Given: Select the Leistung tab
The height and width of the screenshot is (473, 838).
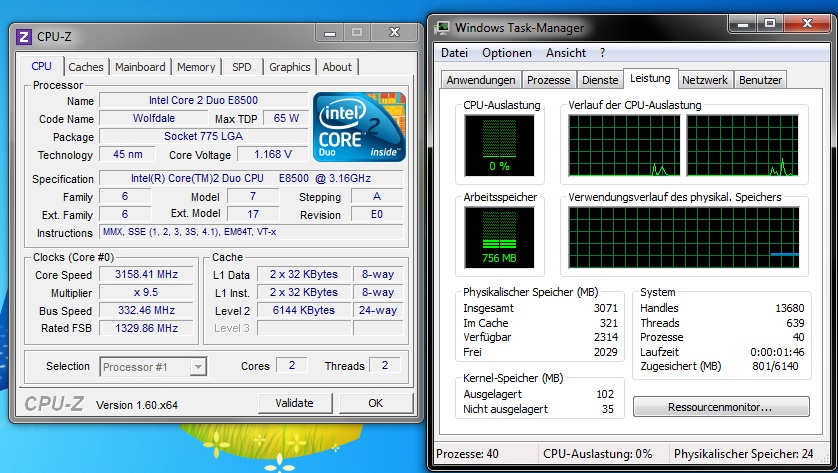Looking at the screenshot, I should 650,78.
